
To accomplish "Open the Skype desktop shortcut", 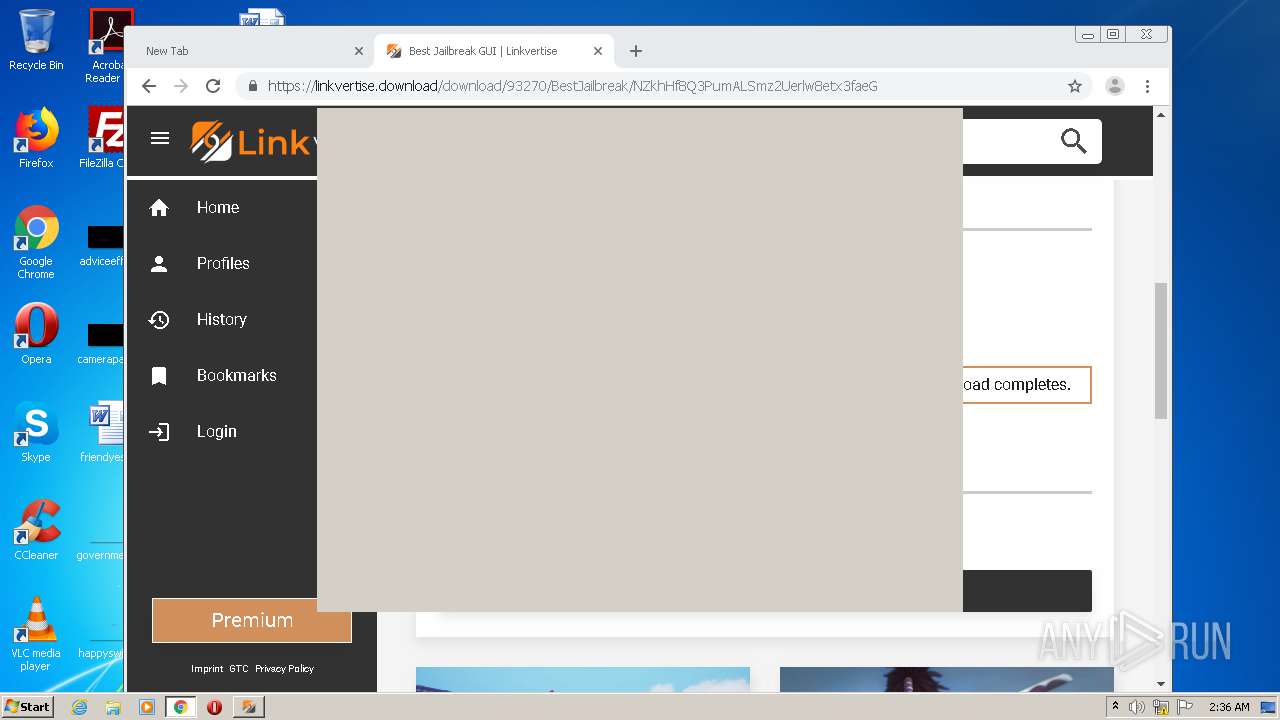I will [x=36, y=431].
